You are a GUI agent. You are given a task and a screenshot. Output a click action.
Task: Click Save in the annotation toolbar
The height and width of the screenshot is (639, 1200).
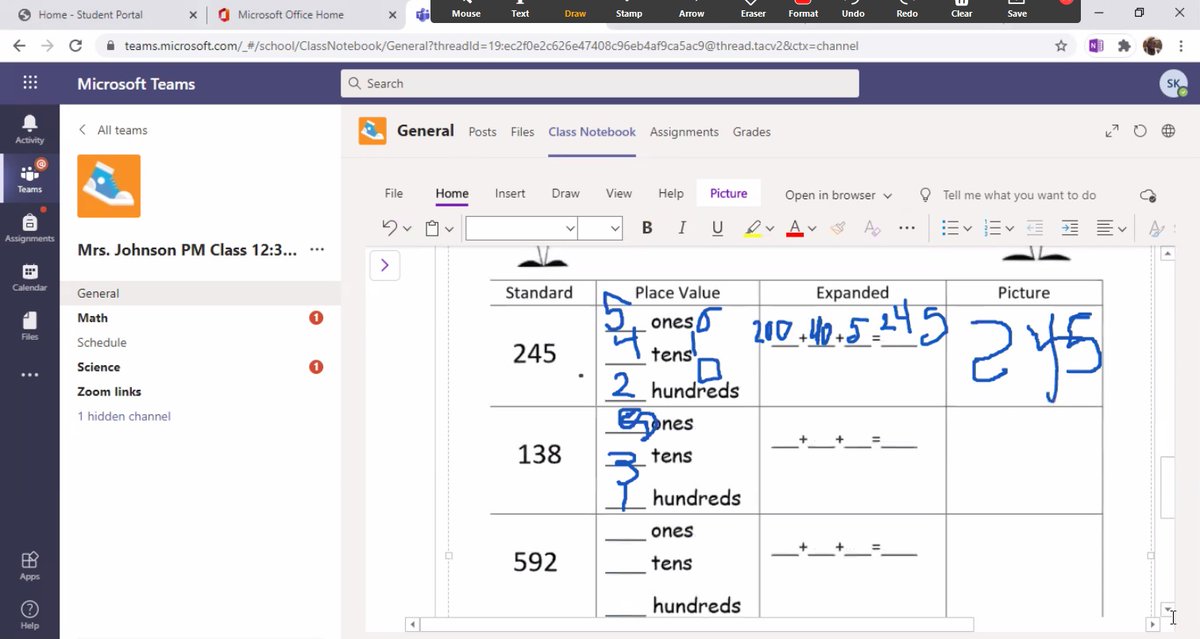1017,10
